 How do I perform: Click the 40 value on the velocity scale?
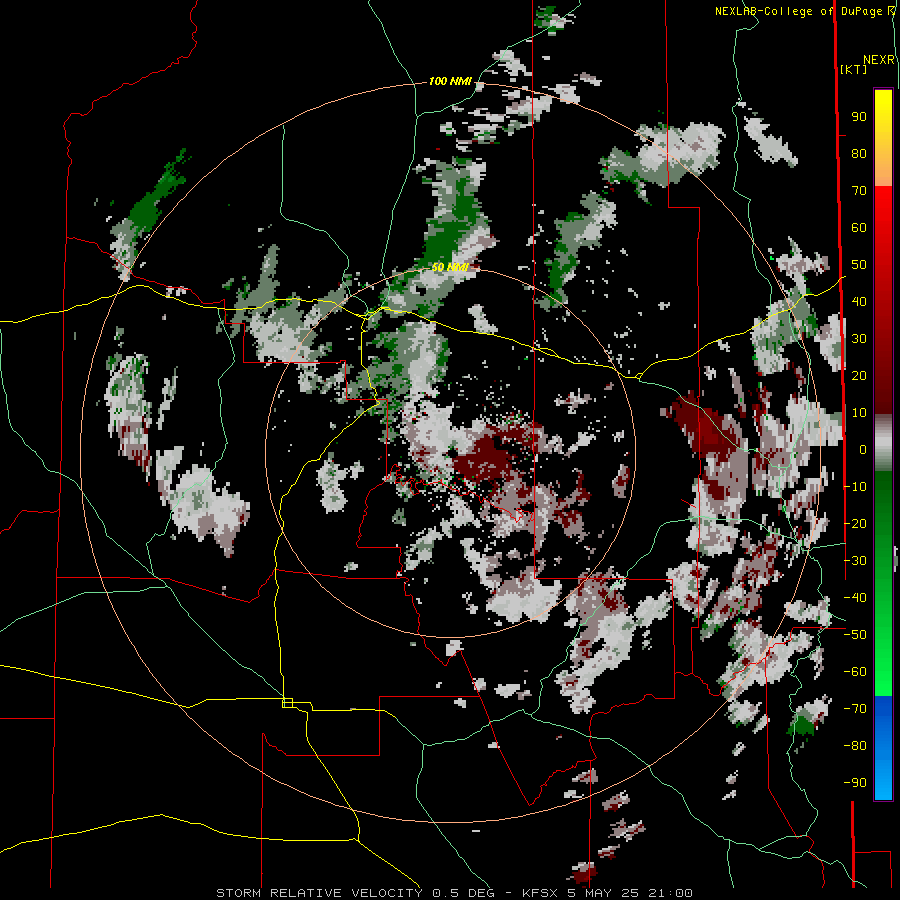[859, 301]
